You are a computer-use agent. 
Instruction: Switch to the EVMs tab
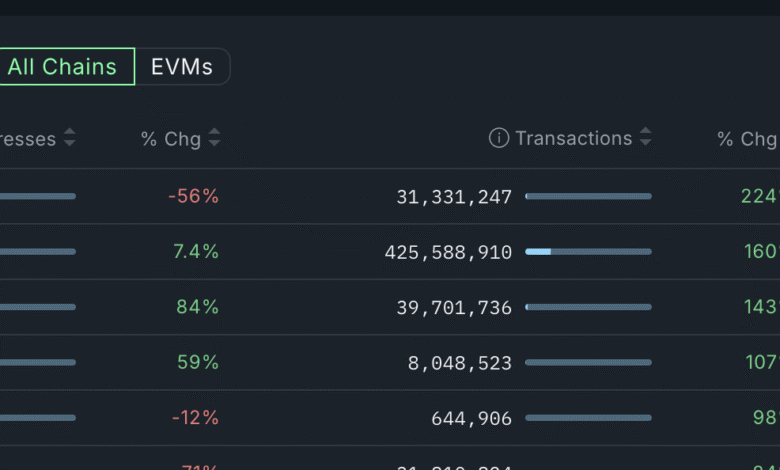tap(182, 67)
